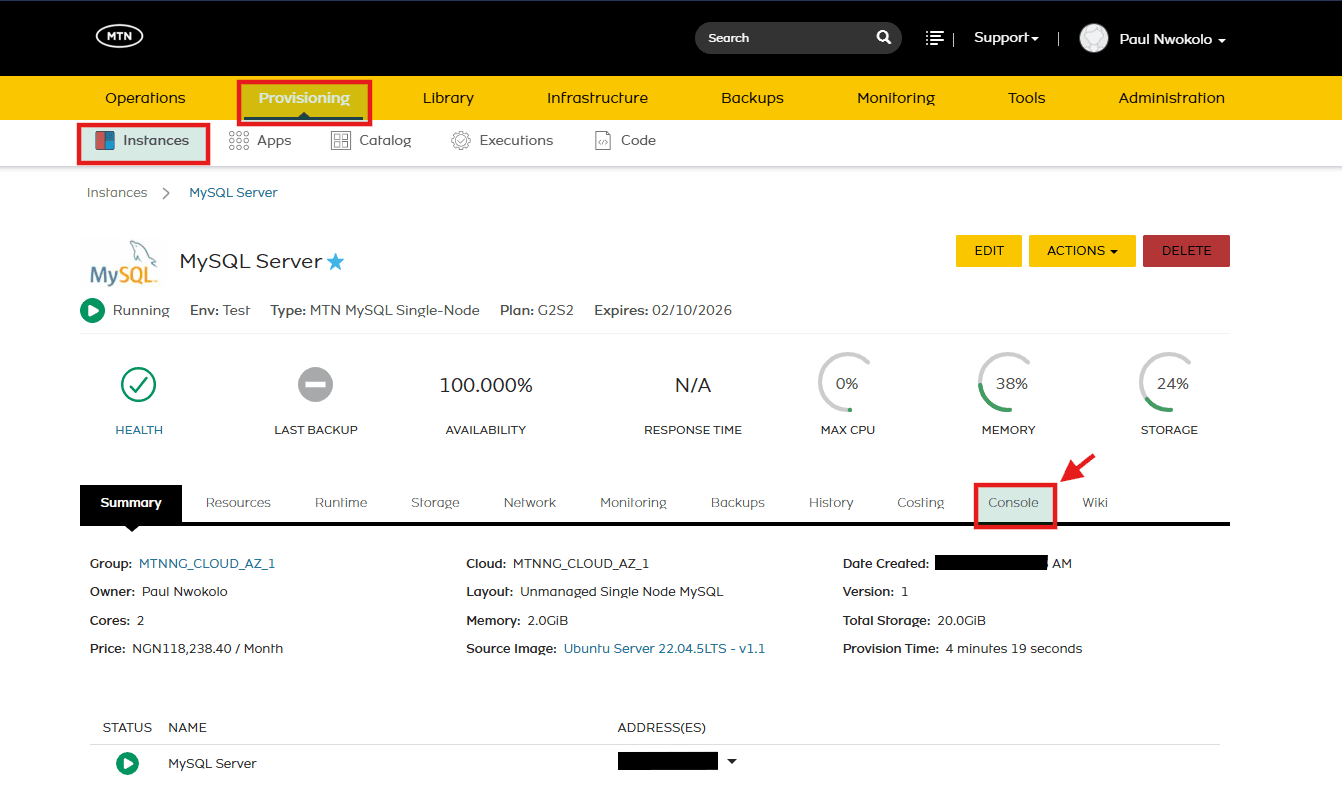Click the Memory 38% gauge

[x=1008, y=384]
